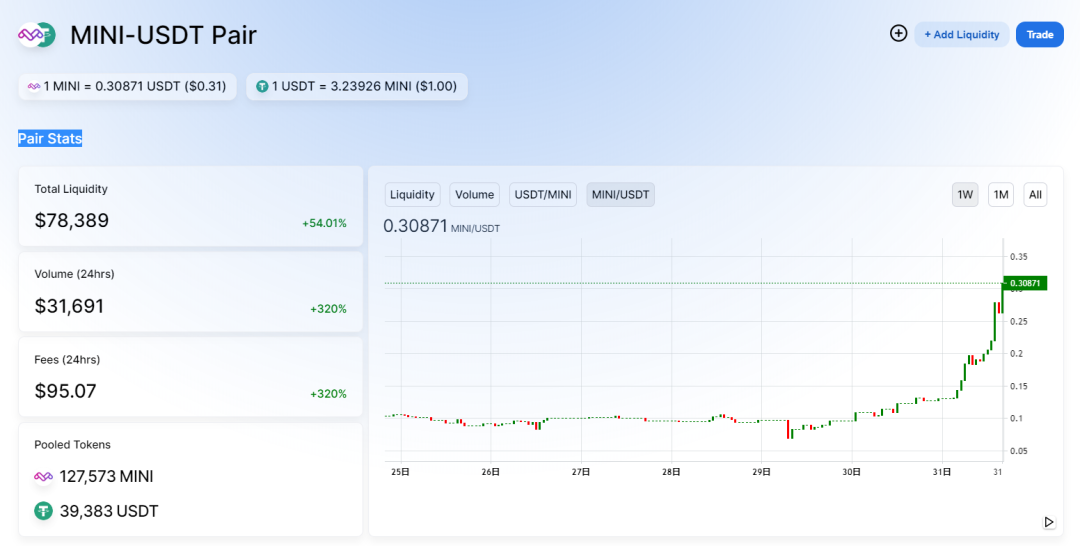Click the Volume (24hrs) label
Screen dimensions: 1080x546
pos(74,274)
